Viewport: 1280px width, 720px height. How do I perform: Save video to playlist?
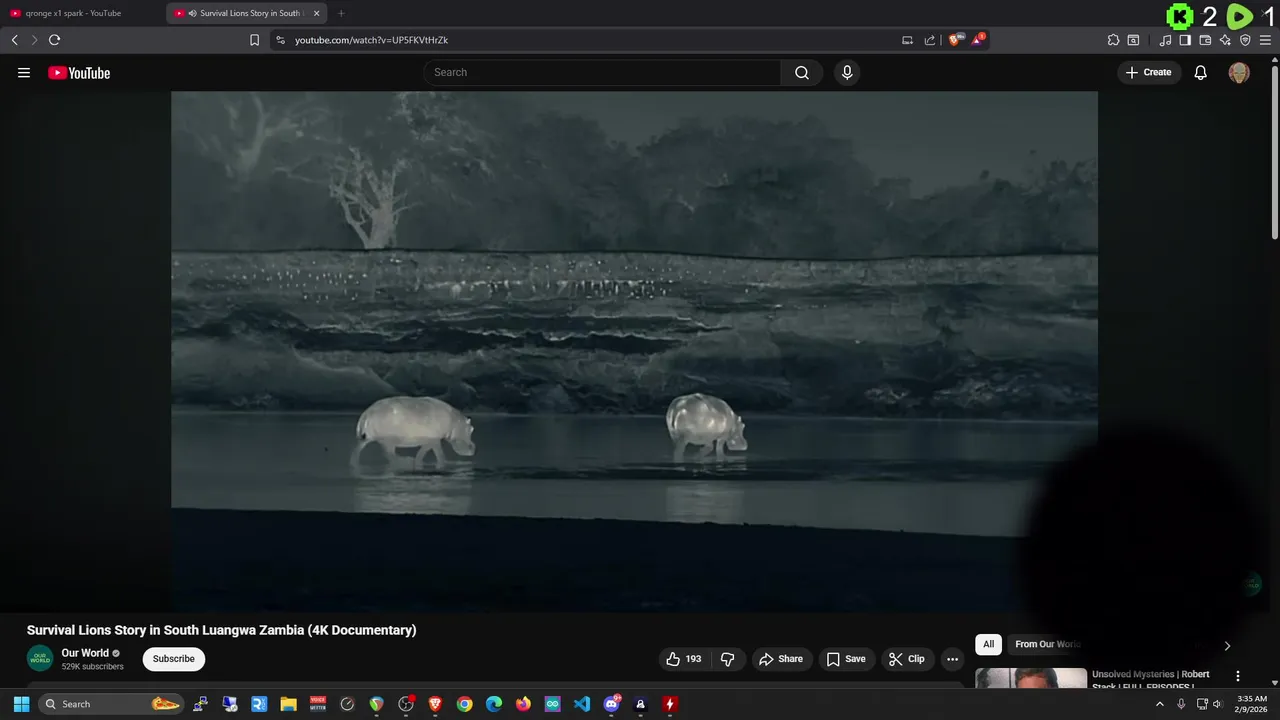846,659
